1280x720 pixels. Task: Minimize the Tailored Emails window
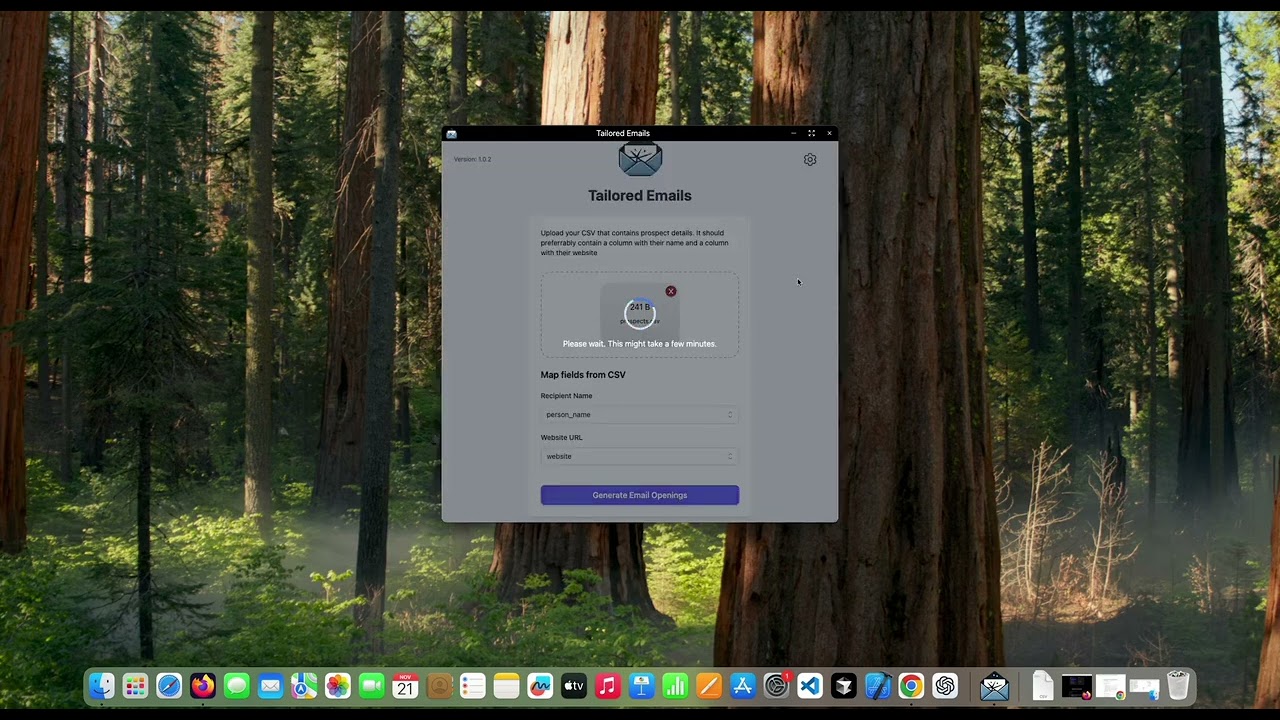coord(794,133)
